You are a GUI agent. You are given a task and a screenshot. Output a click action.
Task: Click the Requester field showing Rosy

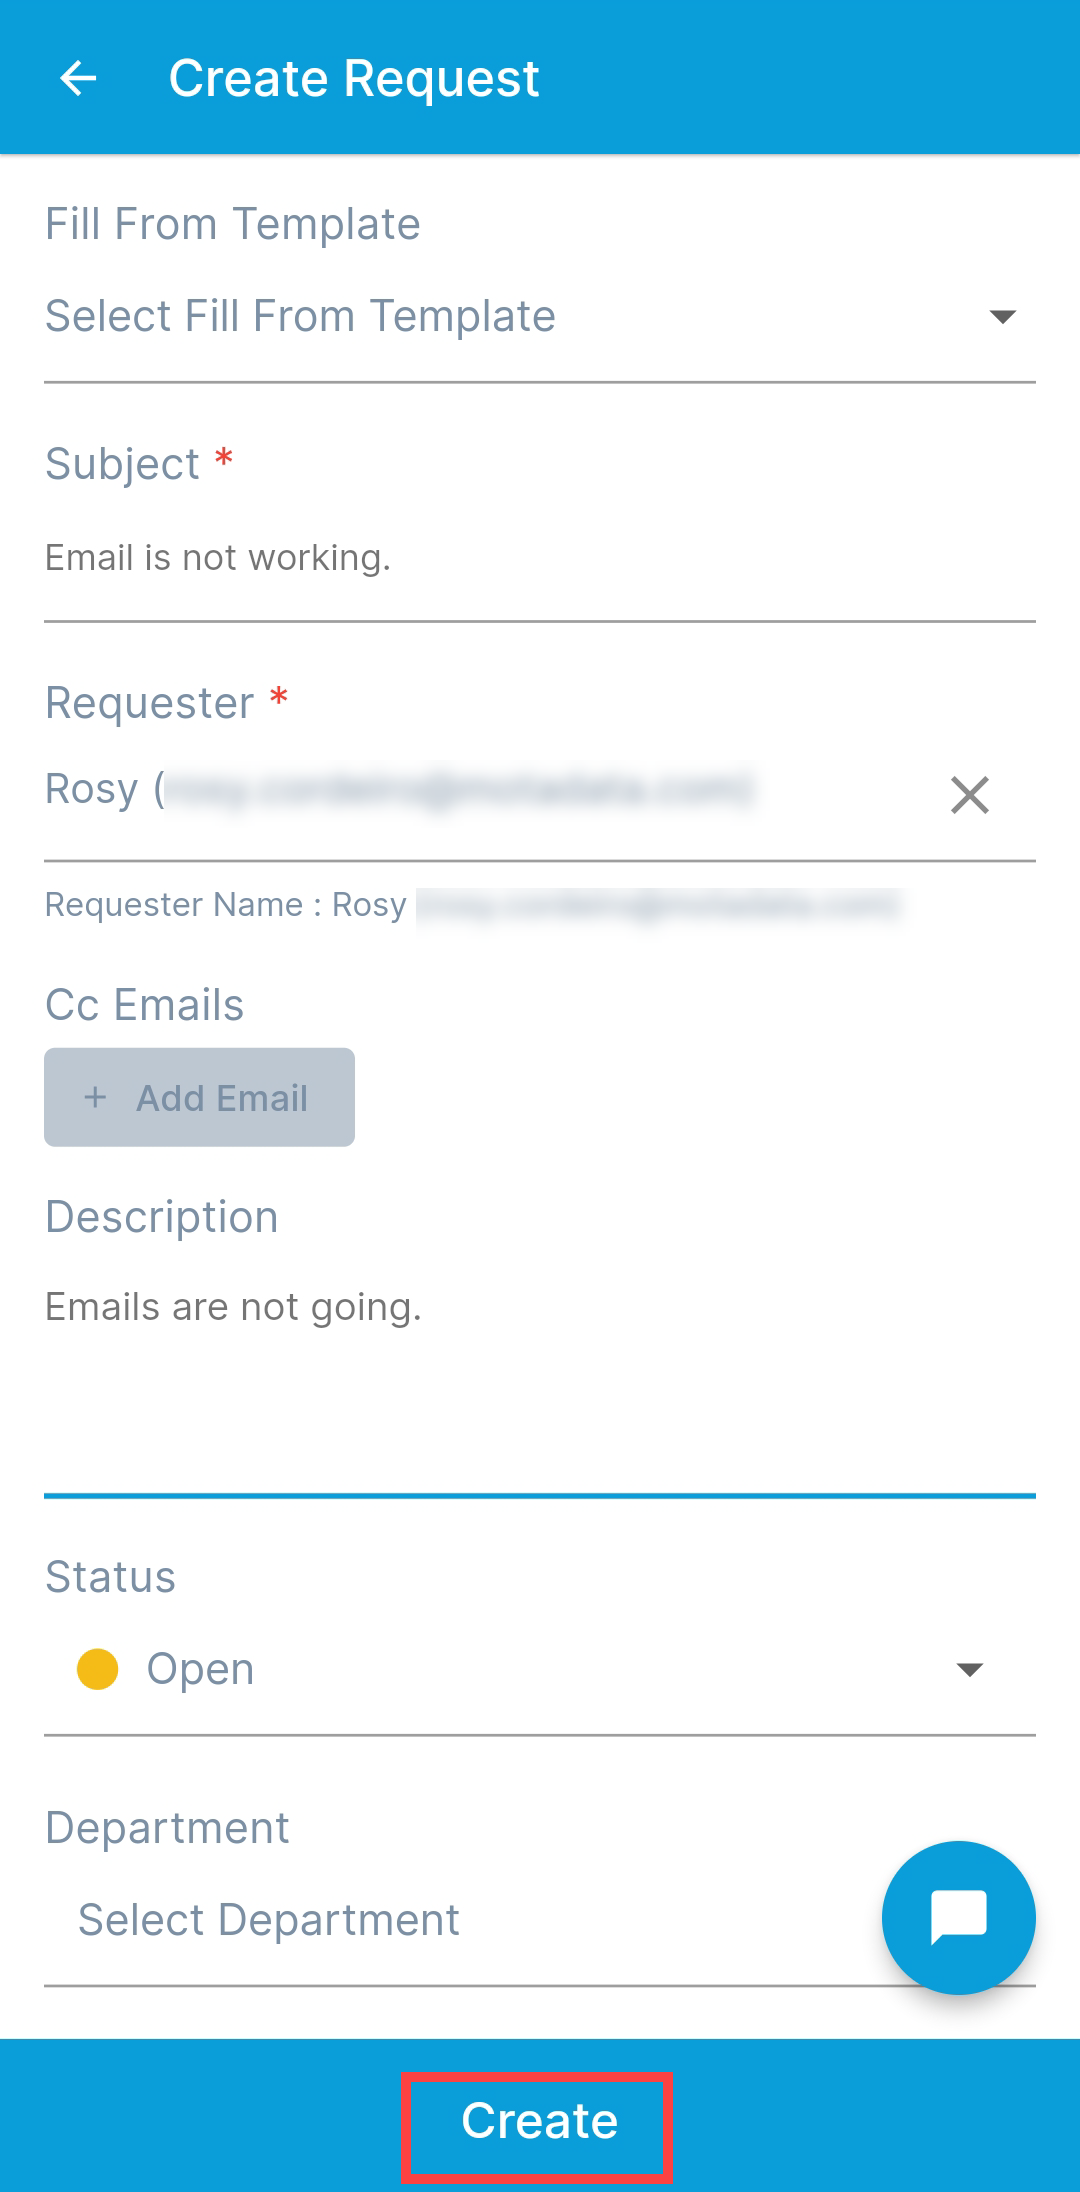(400, 790)
